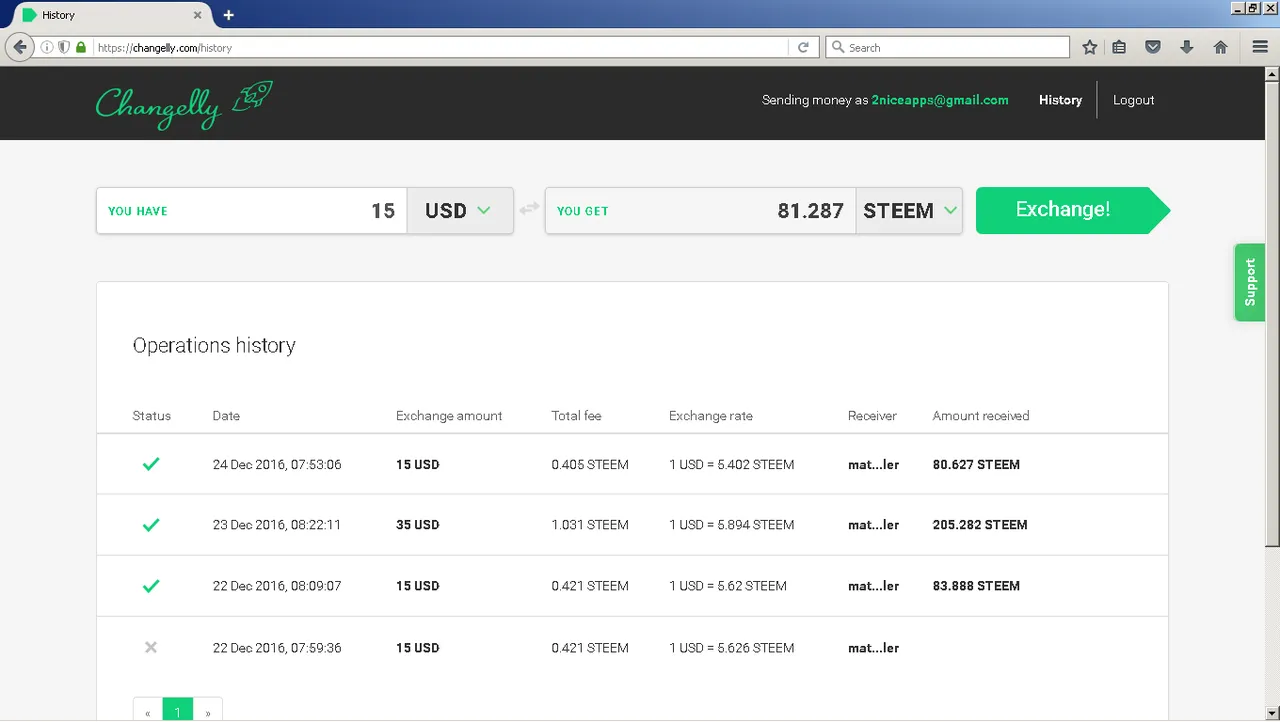Screen dimensions: 1280x722
Task: Open the Support side tab
Action: 1250,282
